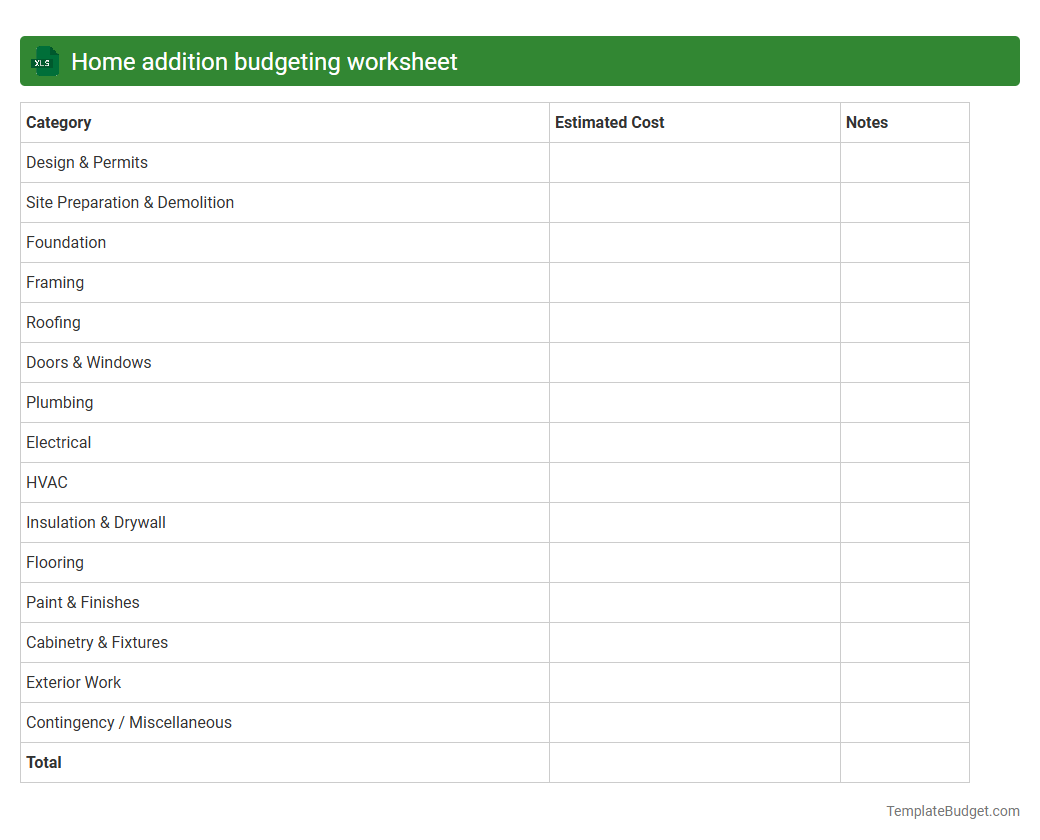The width and height of the screenshot is (1040, 840).
Task: Select the Flooring row label
Action: pos(54,562)
